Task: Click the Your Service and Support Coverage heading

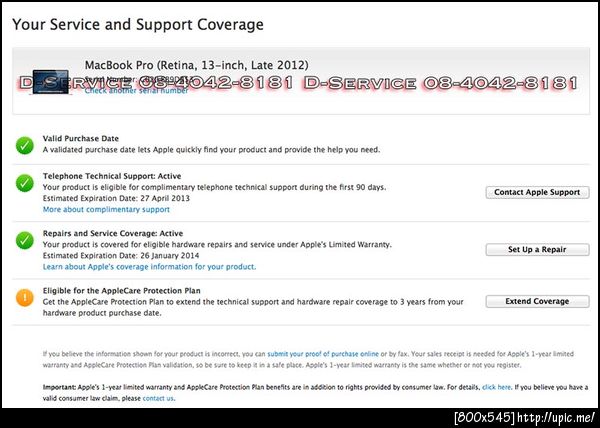Action: coord(138,24)
